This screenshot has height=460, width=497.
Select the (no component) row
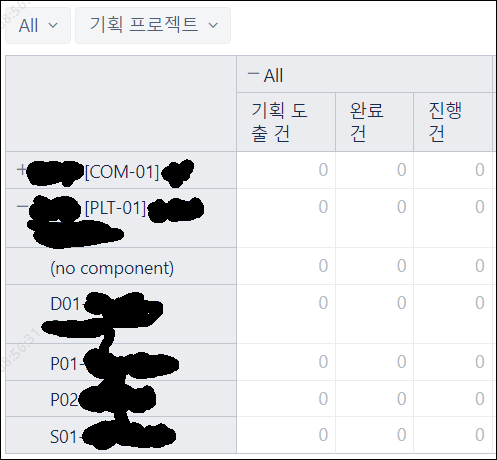(121, 266)
